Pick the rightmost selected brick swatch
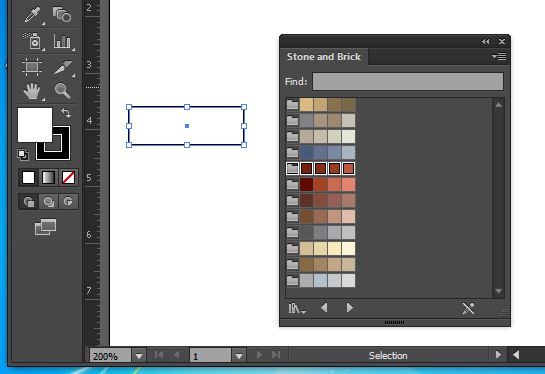 348,168
